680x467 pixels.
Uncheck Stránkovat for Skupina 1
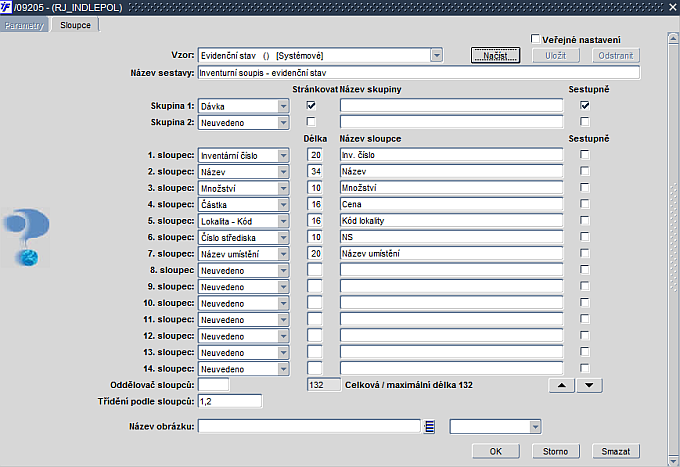[311, 105]
